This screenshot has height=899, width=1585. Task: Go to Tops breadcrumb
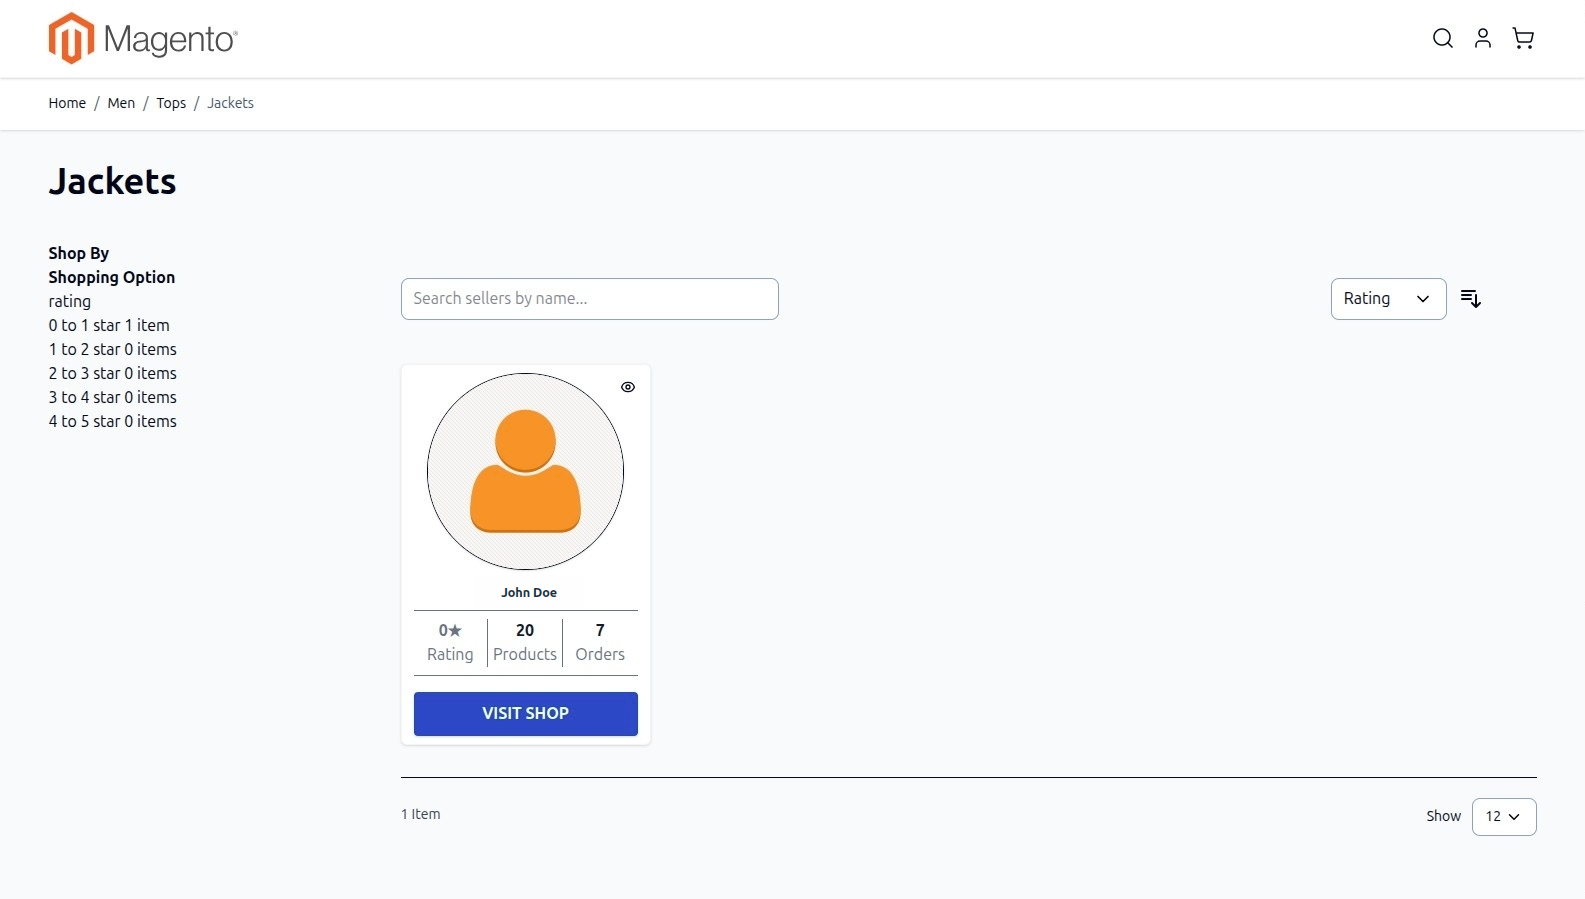pos(171,103)
